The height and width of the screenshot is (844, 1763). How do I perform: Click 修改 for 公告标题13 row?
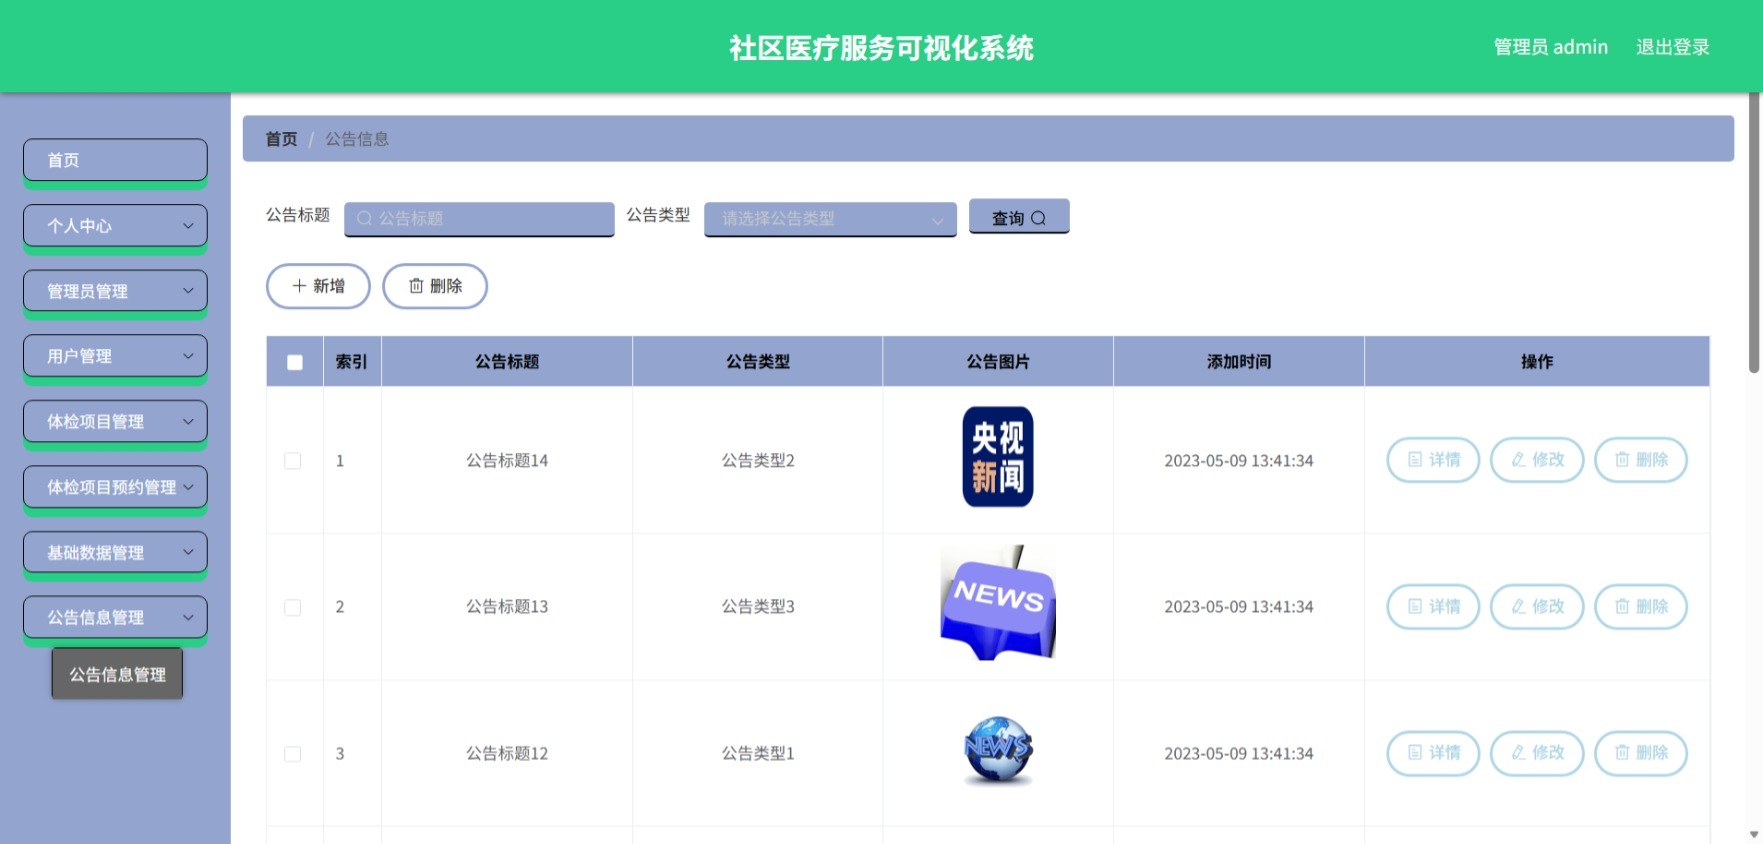(x=1537, y=607)
